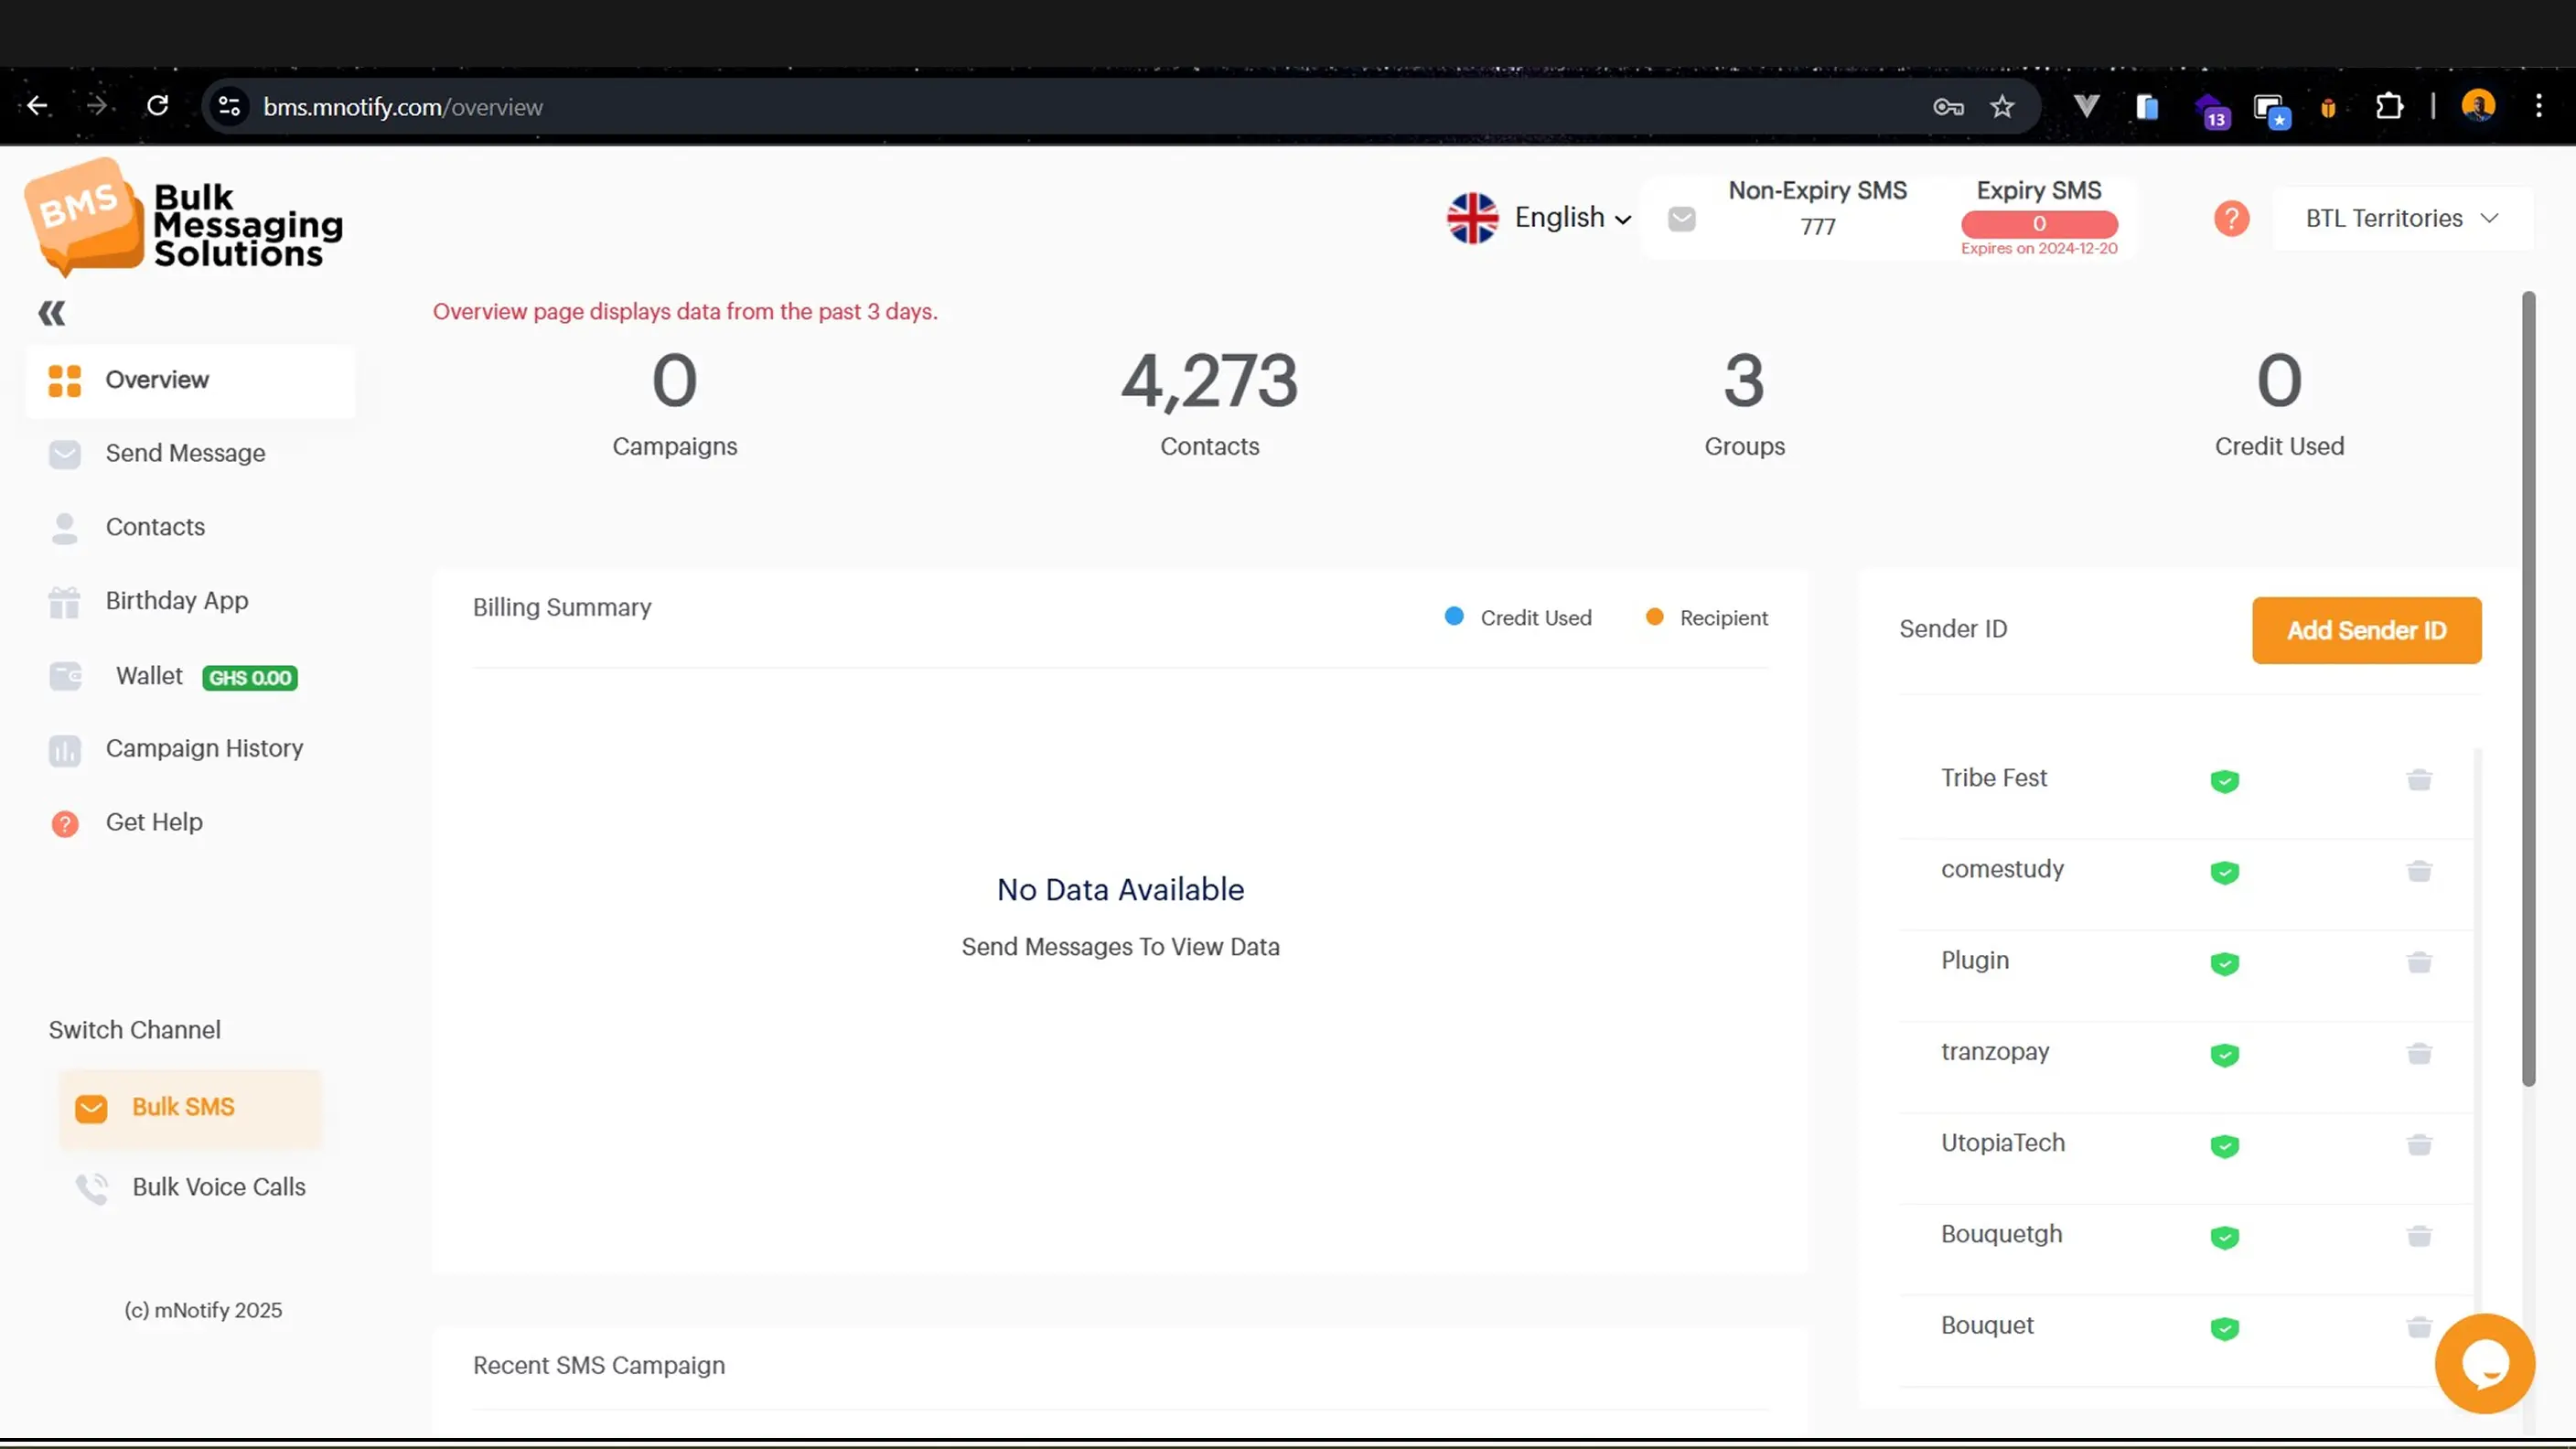Click green verified shield for comestudy
Screen dimensions: 2576x1449
2223,872
